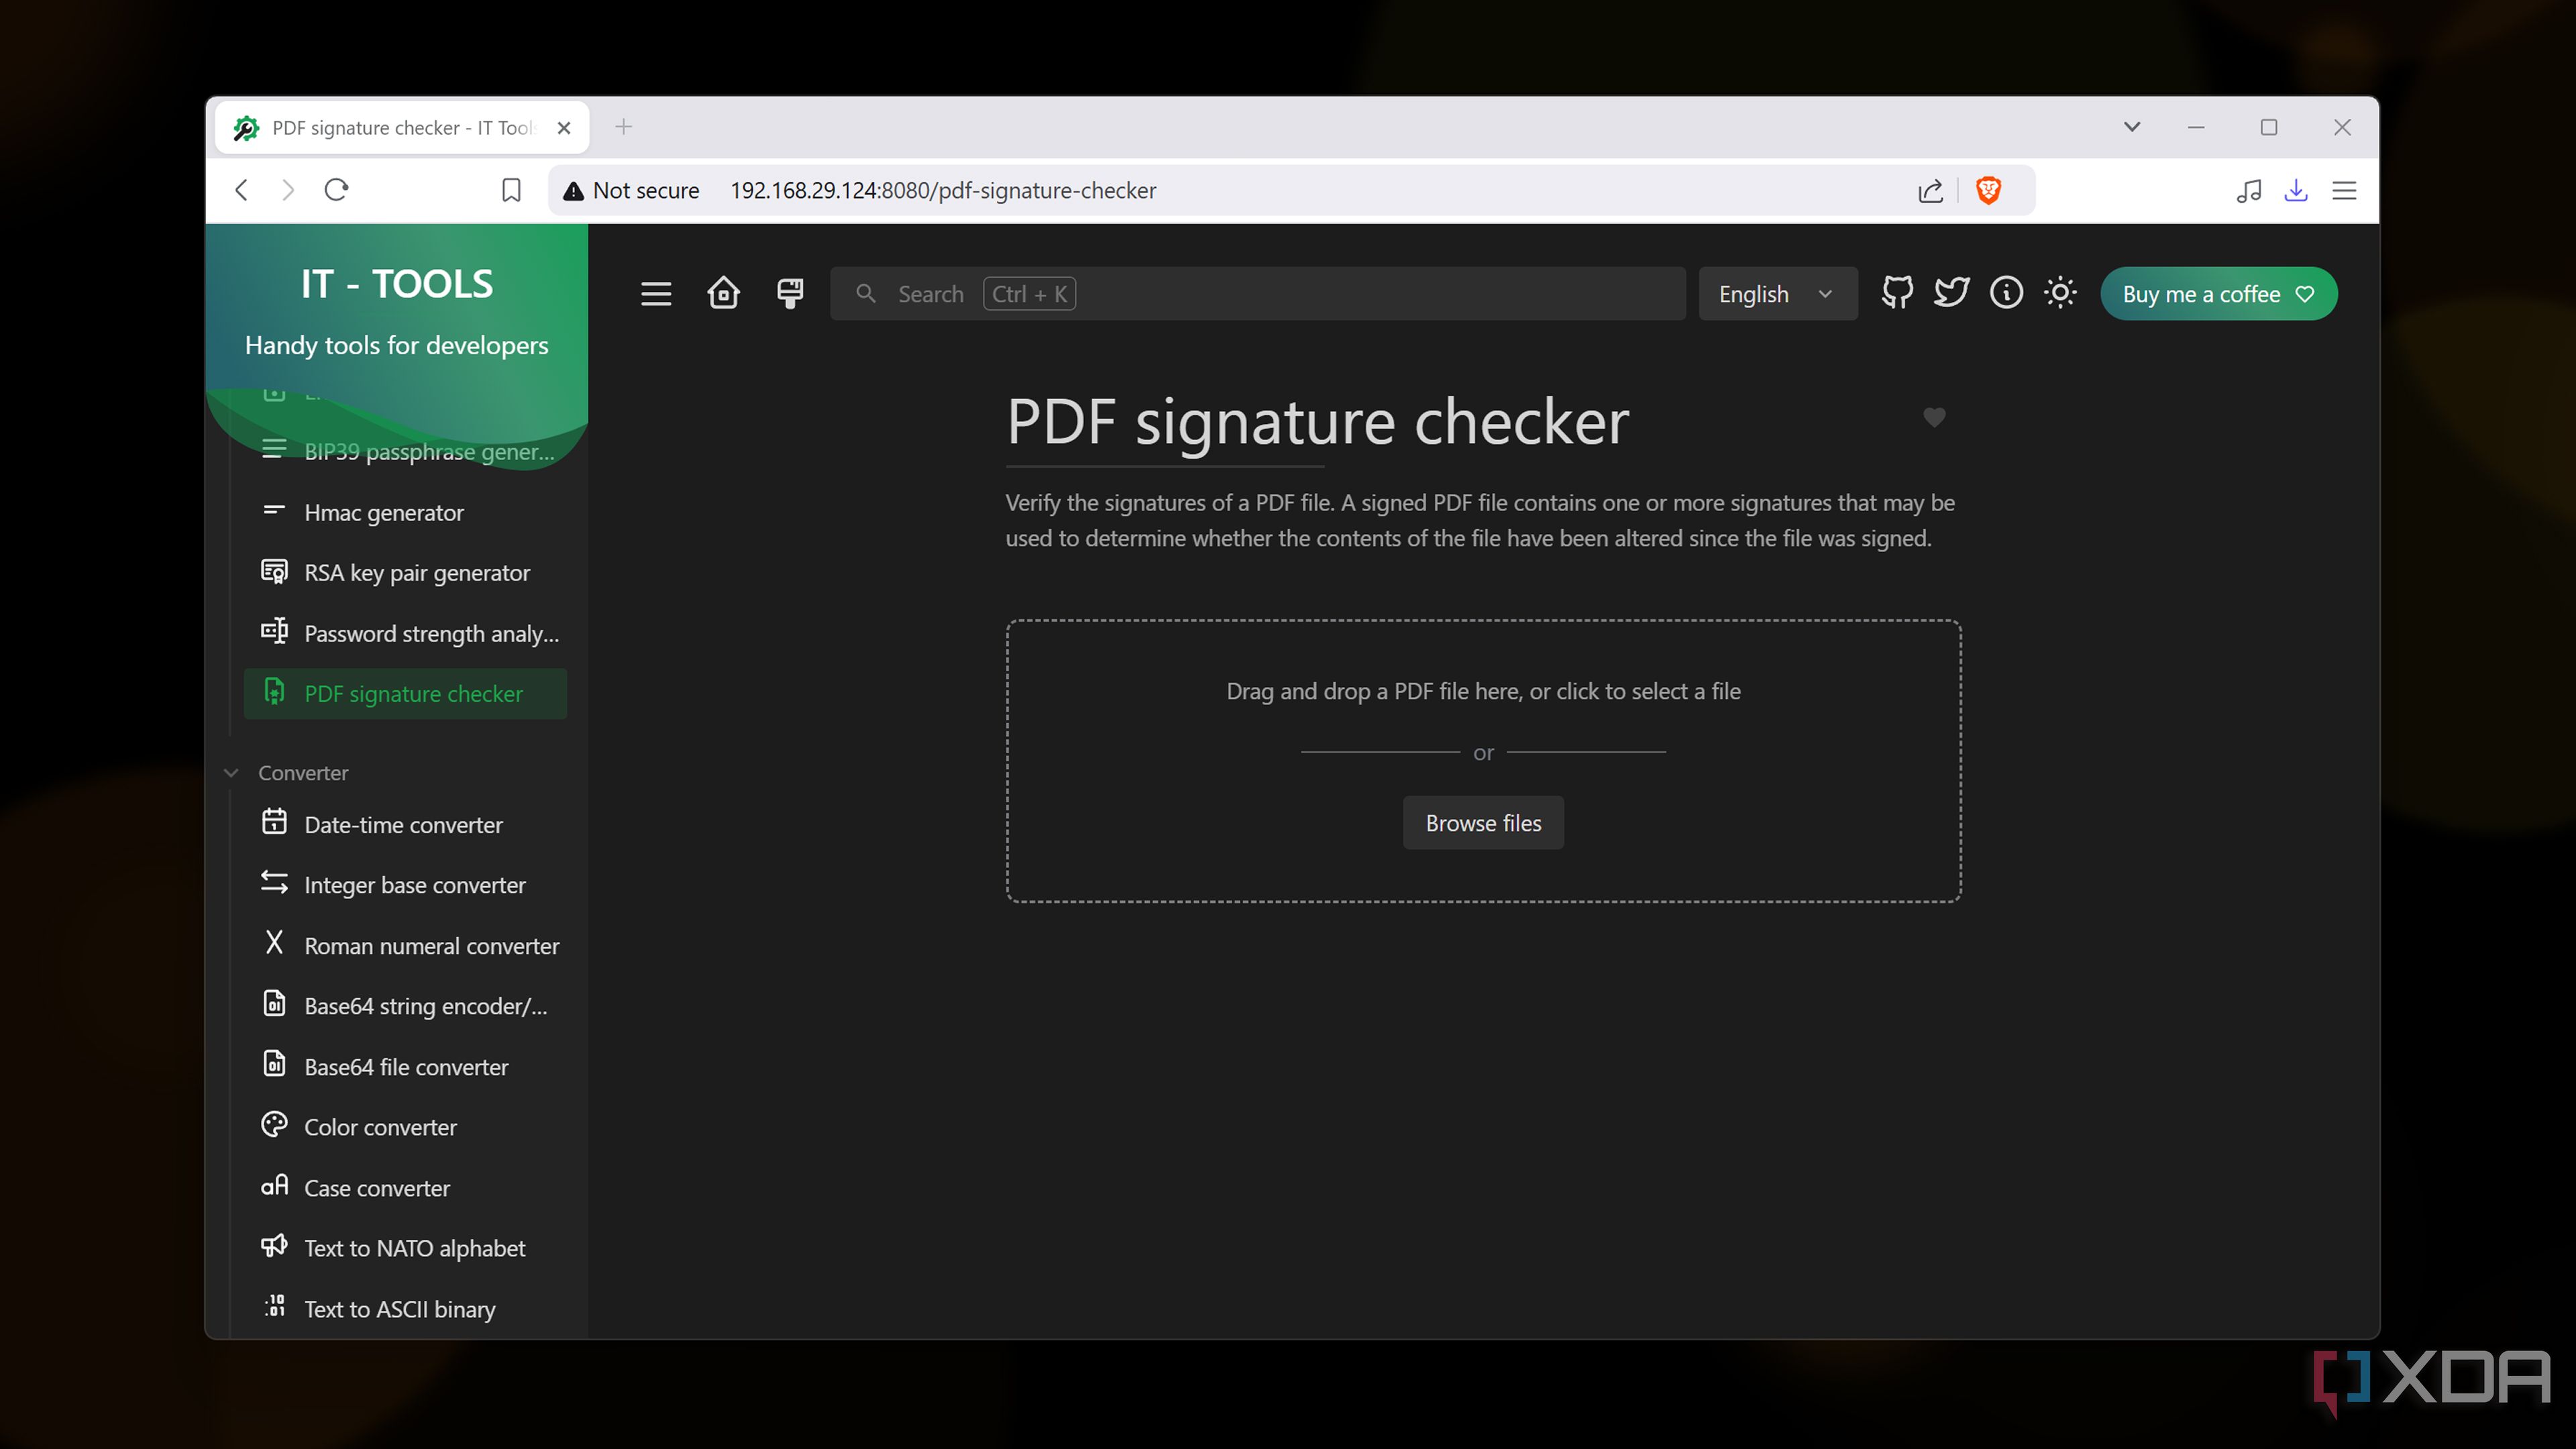2576x1449 pixels.
Task: Click the RSA key pair certificate icon
Action: pos(274,571)
